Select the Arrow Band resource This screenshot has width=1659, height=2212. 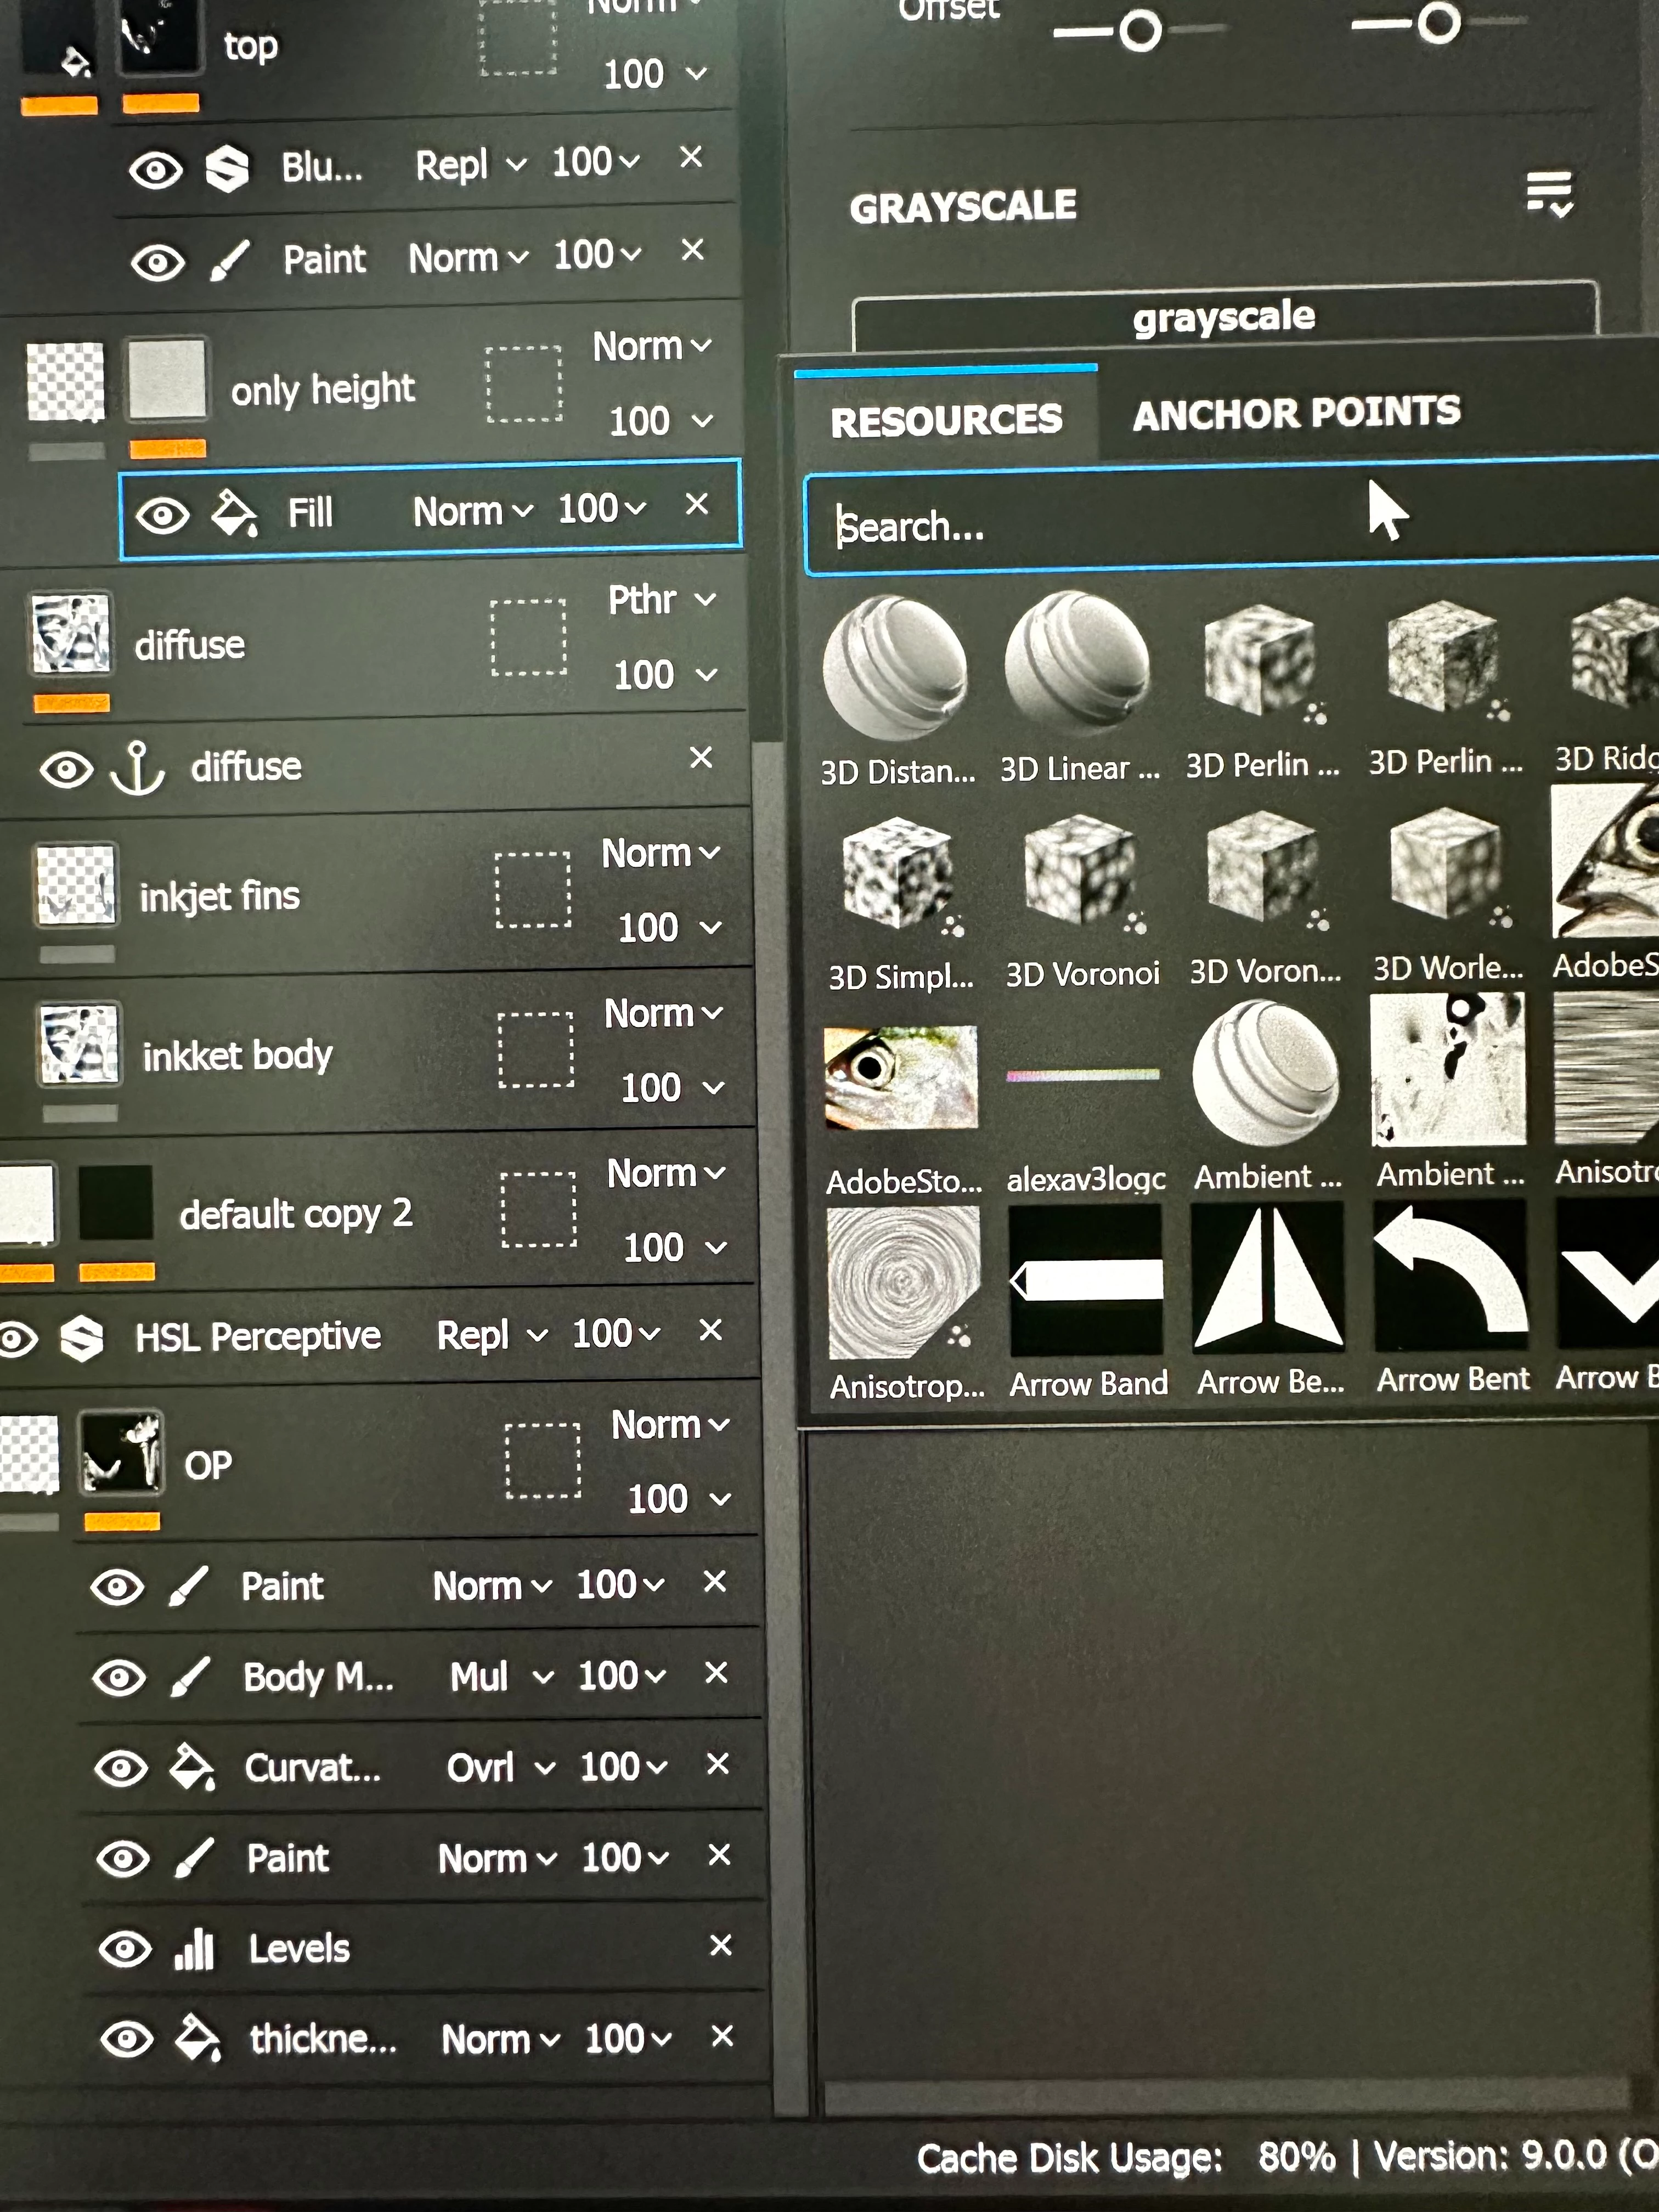click(x=1086, y=1281)
